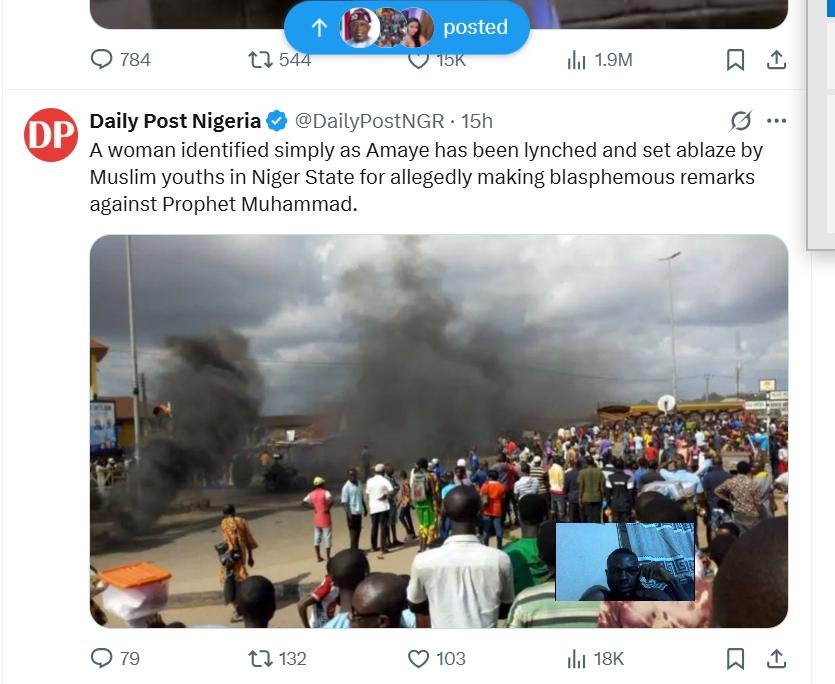View analytics showing 18K views
The height and width of the screenshot is (684, 835).
pyautogui.click(x=577, y=658)
